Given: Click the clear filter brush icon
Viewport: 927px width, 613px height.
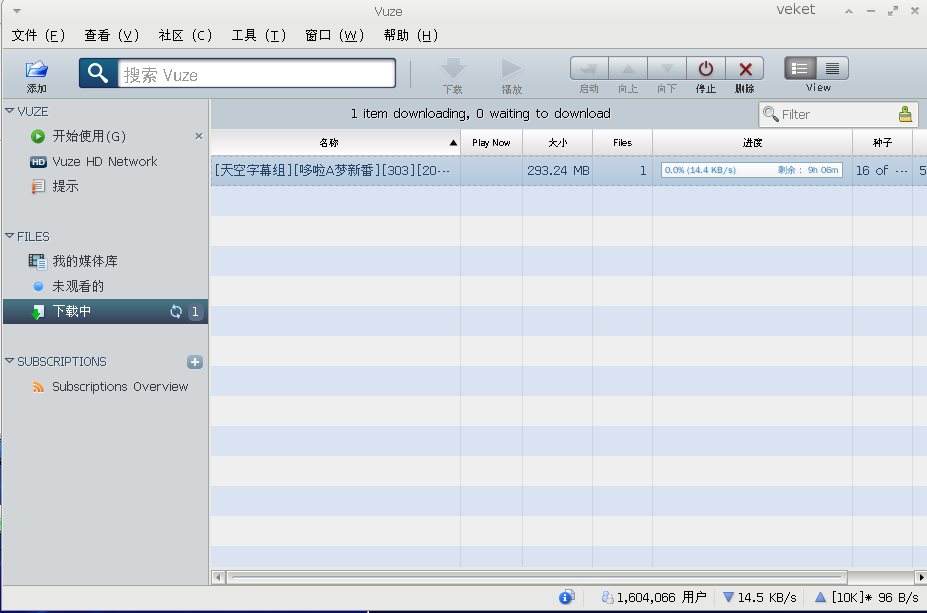Looking at the screenshot, I should [x=905, y=113].
